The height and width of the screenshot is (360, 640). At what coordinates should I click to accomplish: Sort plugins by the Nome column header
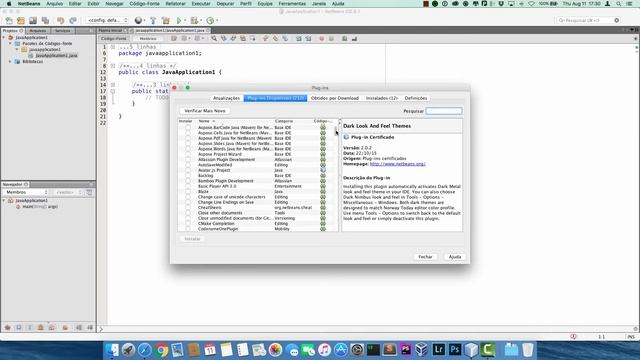[x=235, y=121]
